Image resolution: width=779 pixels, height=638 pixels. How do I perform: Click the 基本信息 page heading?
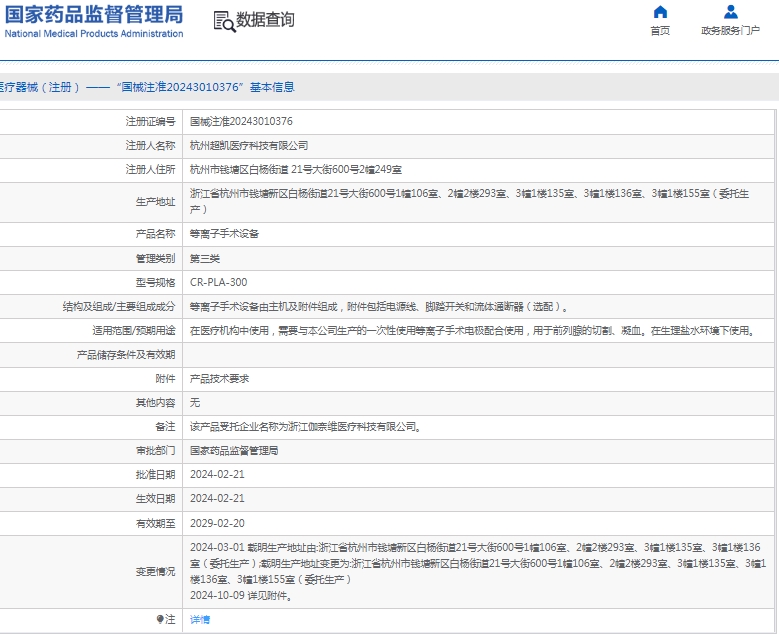272,87
